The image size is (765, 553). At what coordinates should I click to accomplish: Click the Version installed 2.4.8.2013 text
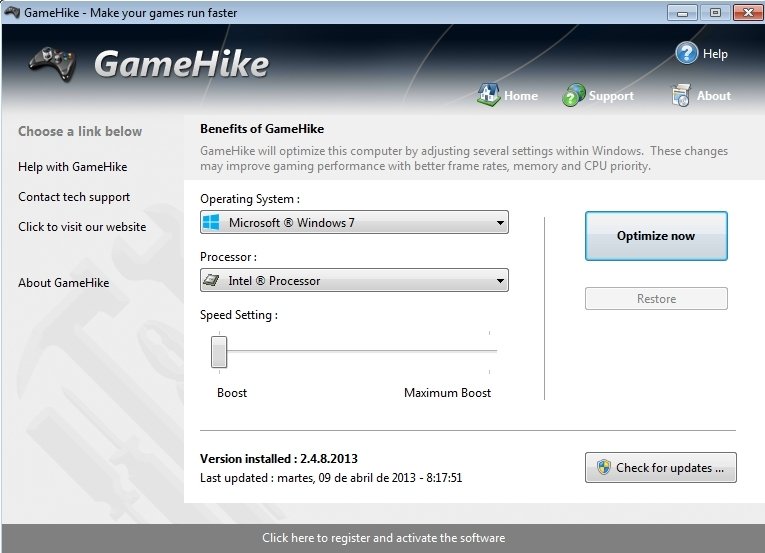pos(279,459)
